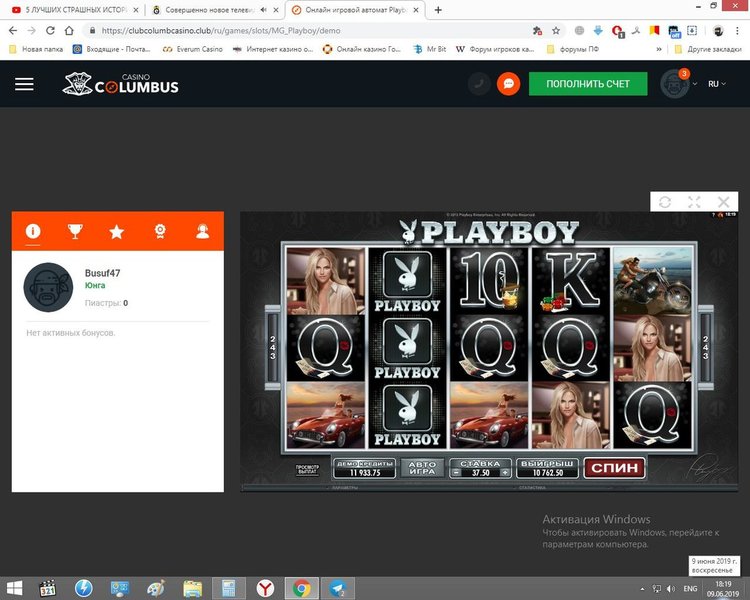Reload the game with the refresh icon

coord(664,202)
